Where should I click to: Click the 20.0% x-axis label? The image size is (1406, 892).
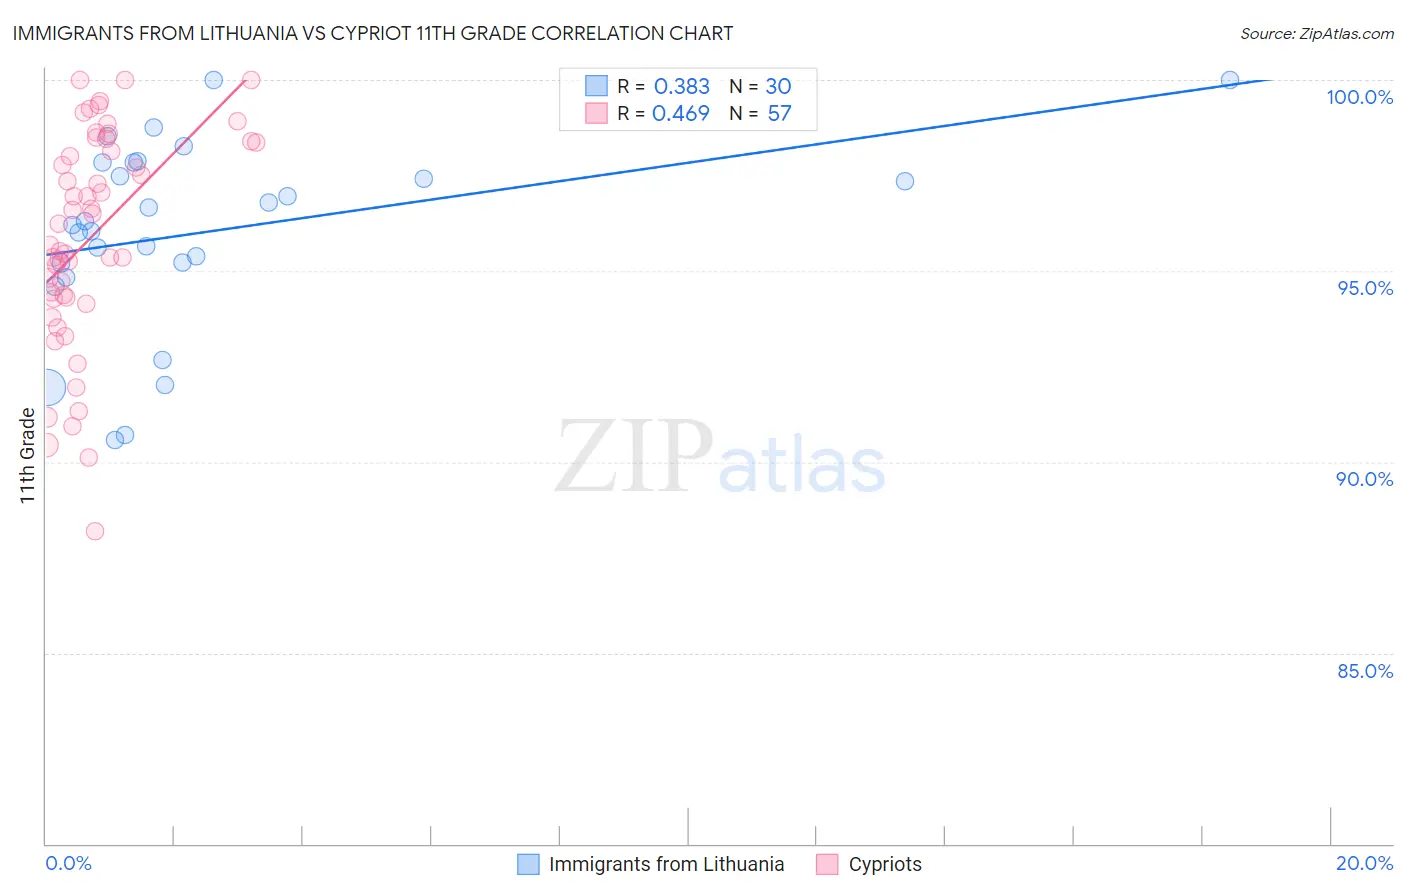(1365, 863)
